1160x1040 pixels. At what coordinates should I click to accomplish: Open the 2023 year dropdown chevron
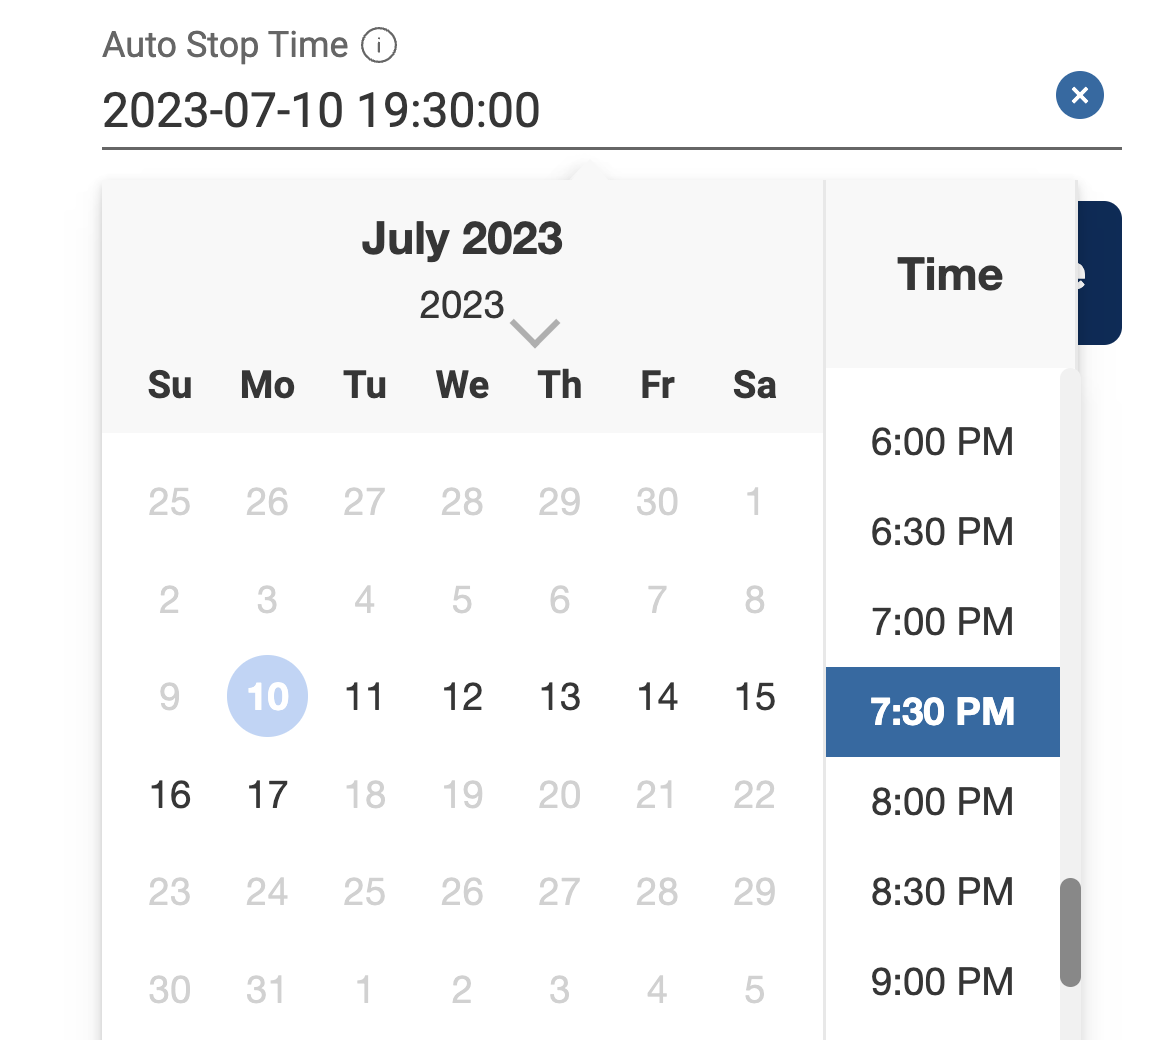tap(535, 332)
